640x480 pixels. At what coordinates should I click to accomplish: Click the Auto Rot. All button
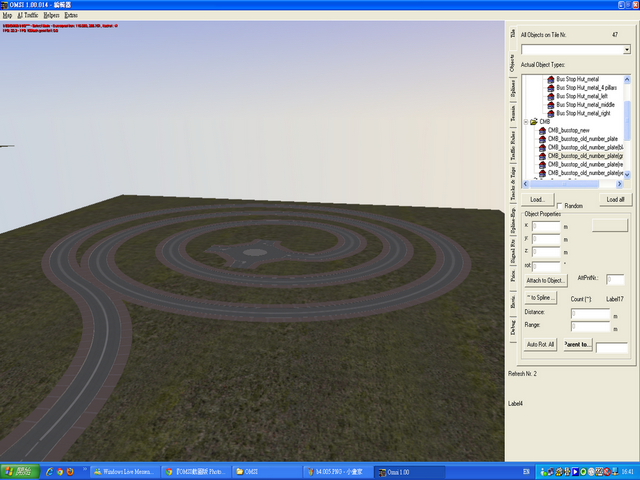pos(540,344)
